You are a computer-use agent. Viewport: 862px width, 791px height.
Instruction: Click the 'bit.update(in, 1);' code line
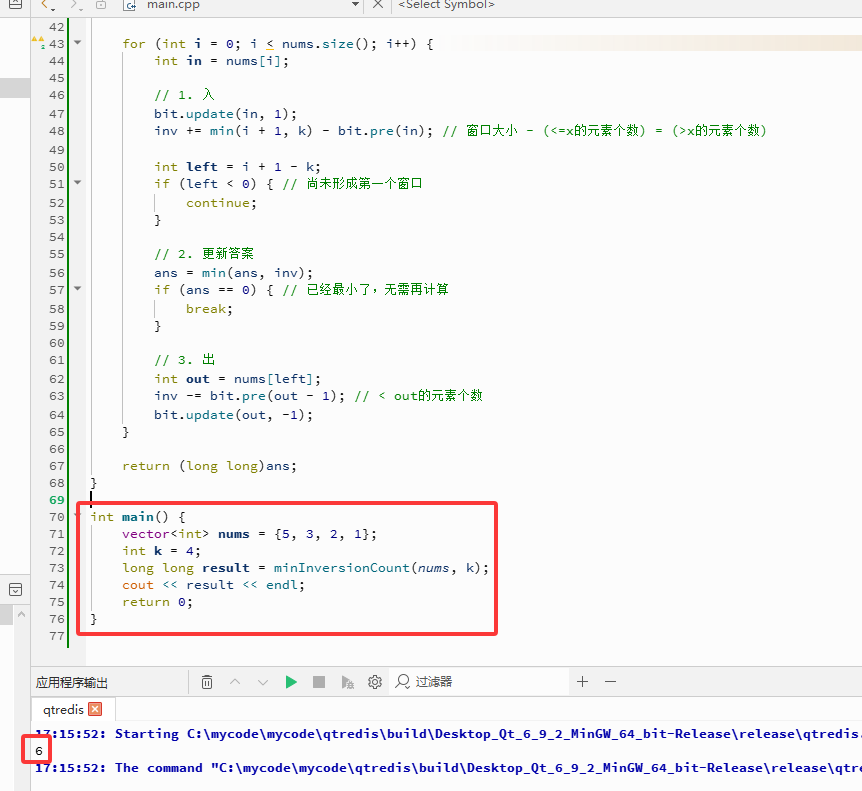tap(225, 114)
